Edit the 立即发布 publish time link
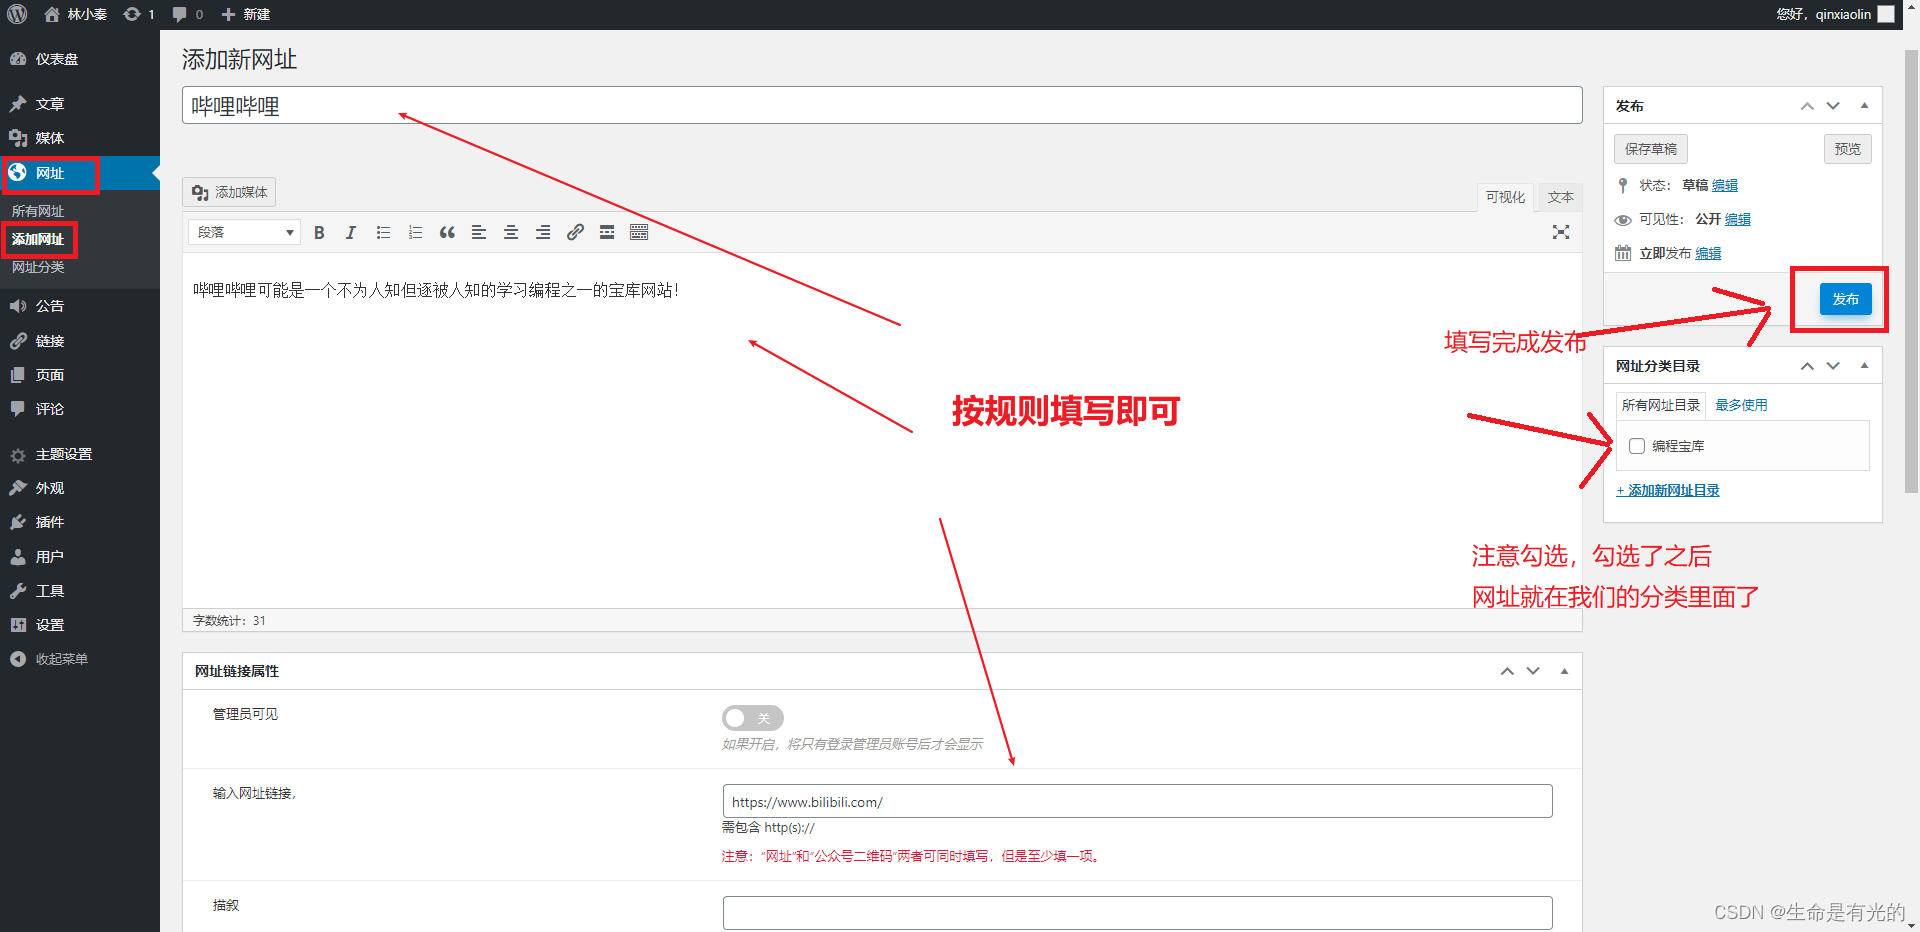Image resolution: width=1920 pixels, height=932 pixels. [x=1708, y=253]
